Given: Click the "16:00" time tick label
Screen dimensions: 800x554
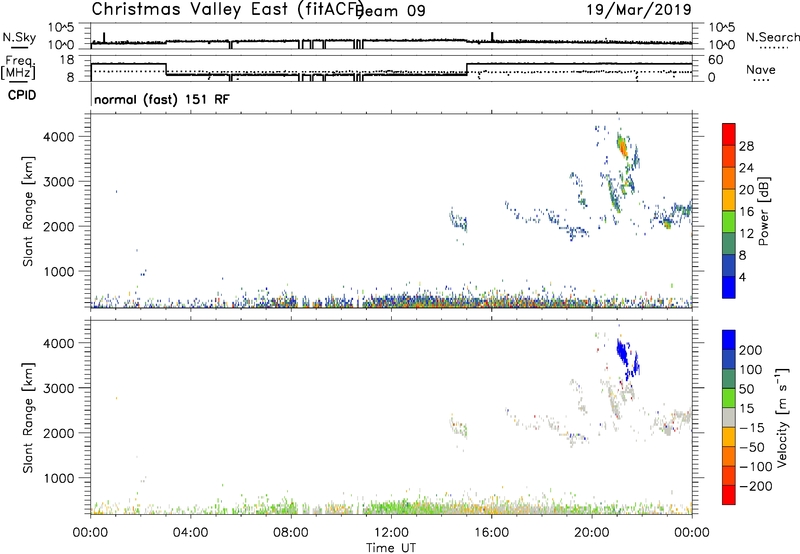Looking at the screenshot, I should tap(491, 533).
